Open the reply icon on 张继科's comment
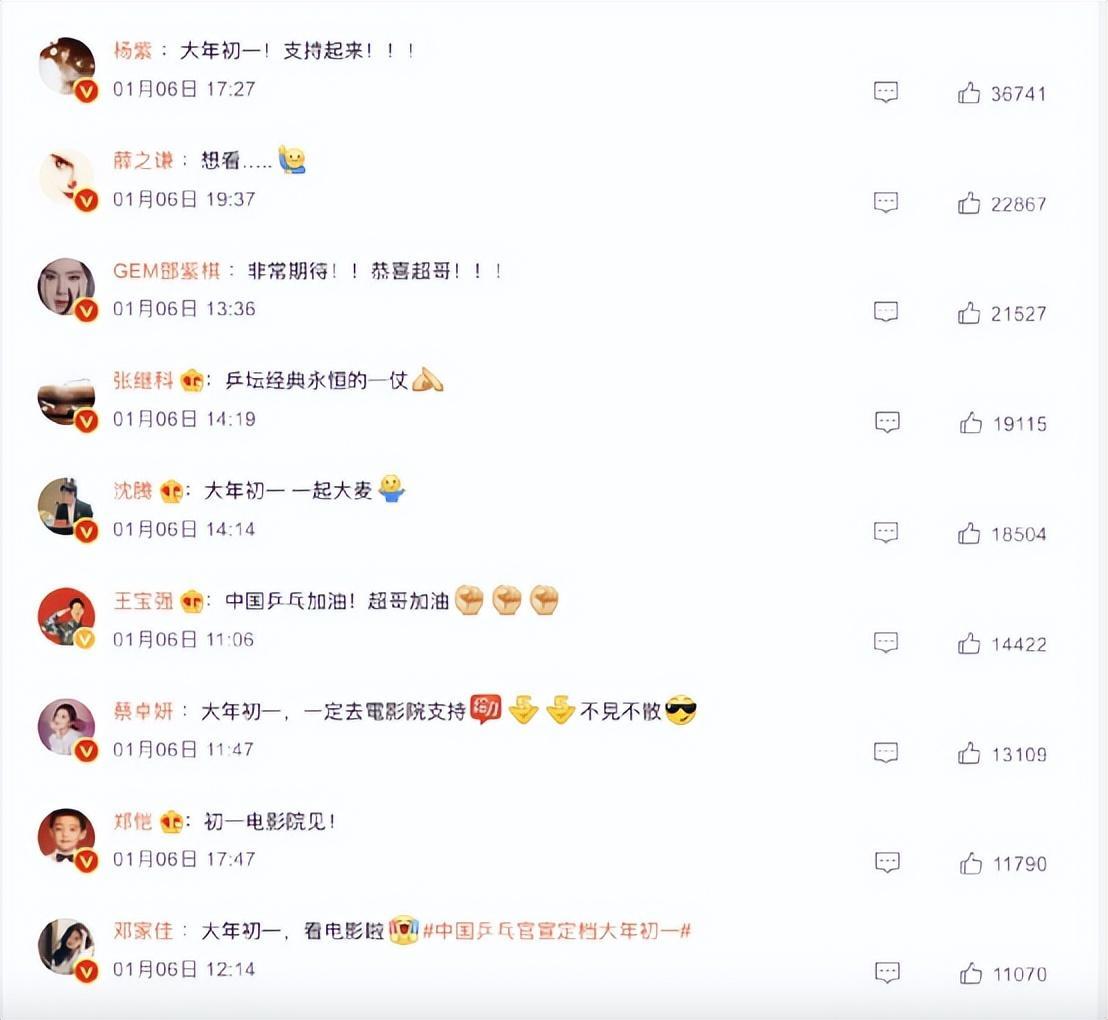The height and width of the screenshot is (1020, 1108). coord(888,422)
